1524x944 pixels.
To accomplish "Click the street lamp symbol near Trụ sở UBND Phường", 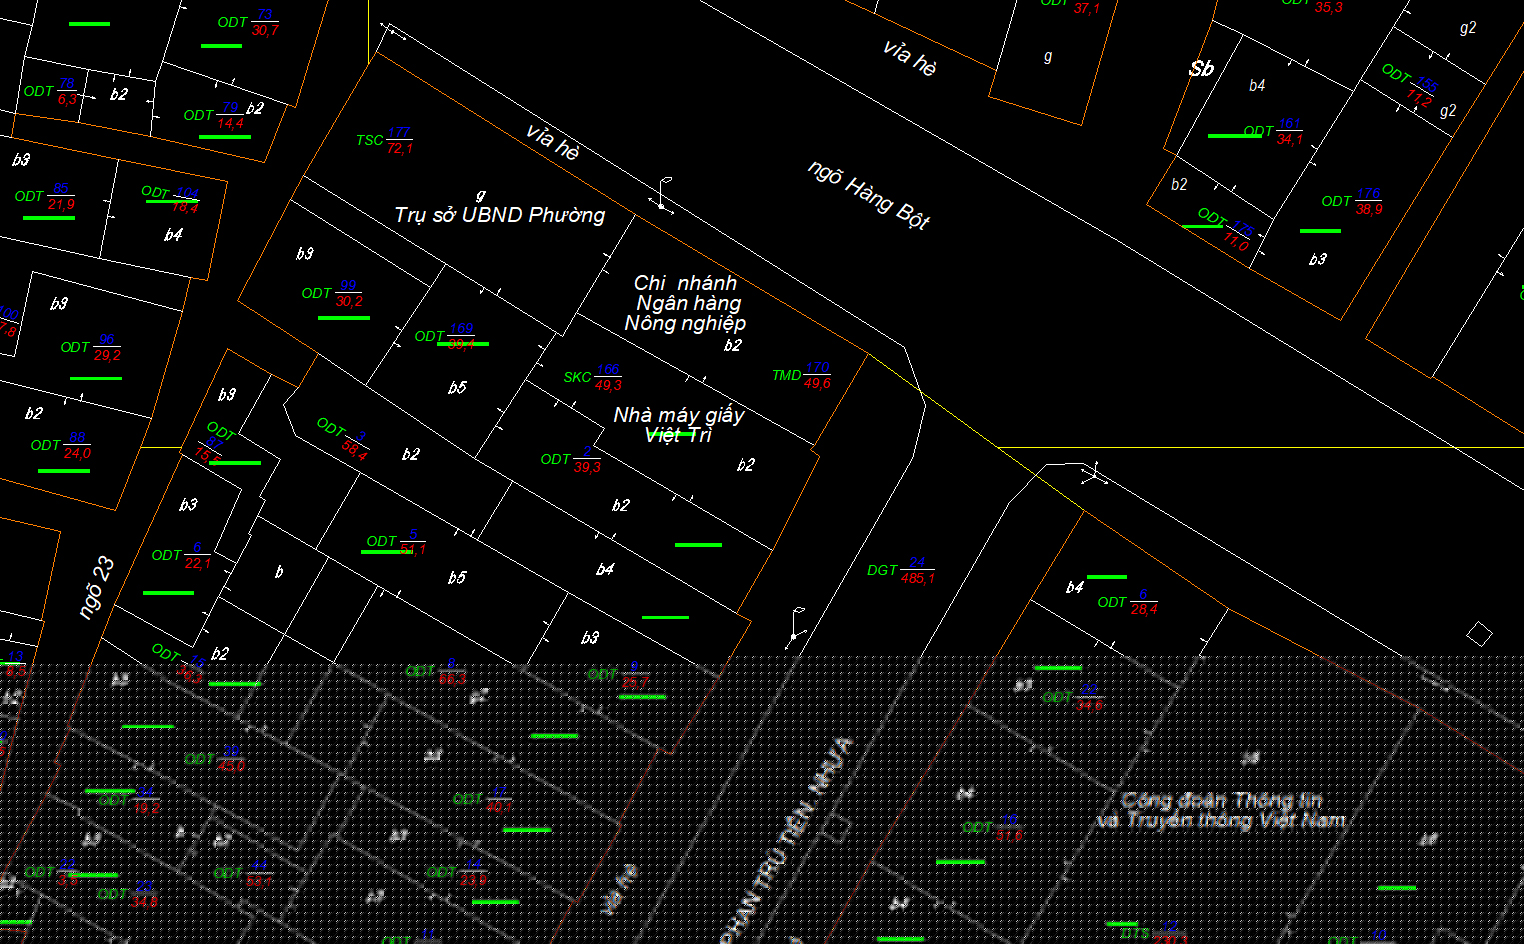I will point(663,195).
